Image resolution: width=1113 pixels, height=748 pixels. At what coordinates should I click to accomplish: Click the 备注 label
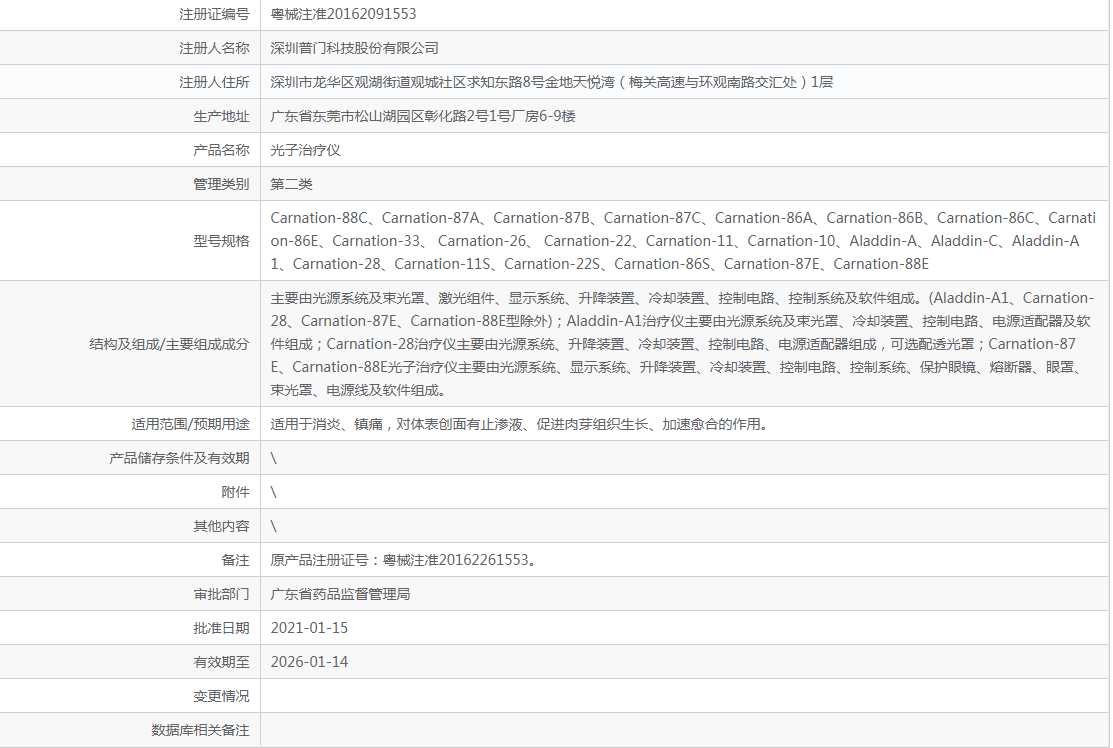click(235, 561)
